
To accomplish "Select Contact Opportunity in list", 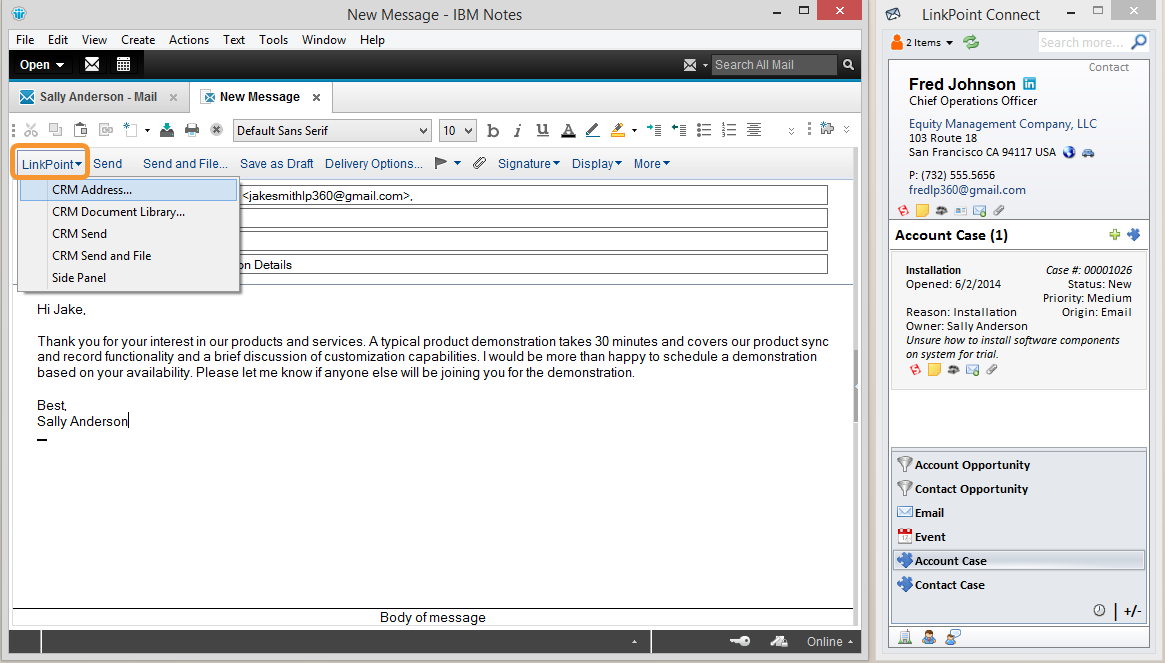I will click(1019, 489).
